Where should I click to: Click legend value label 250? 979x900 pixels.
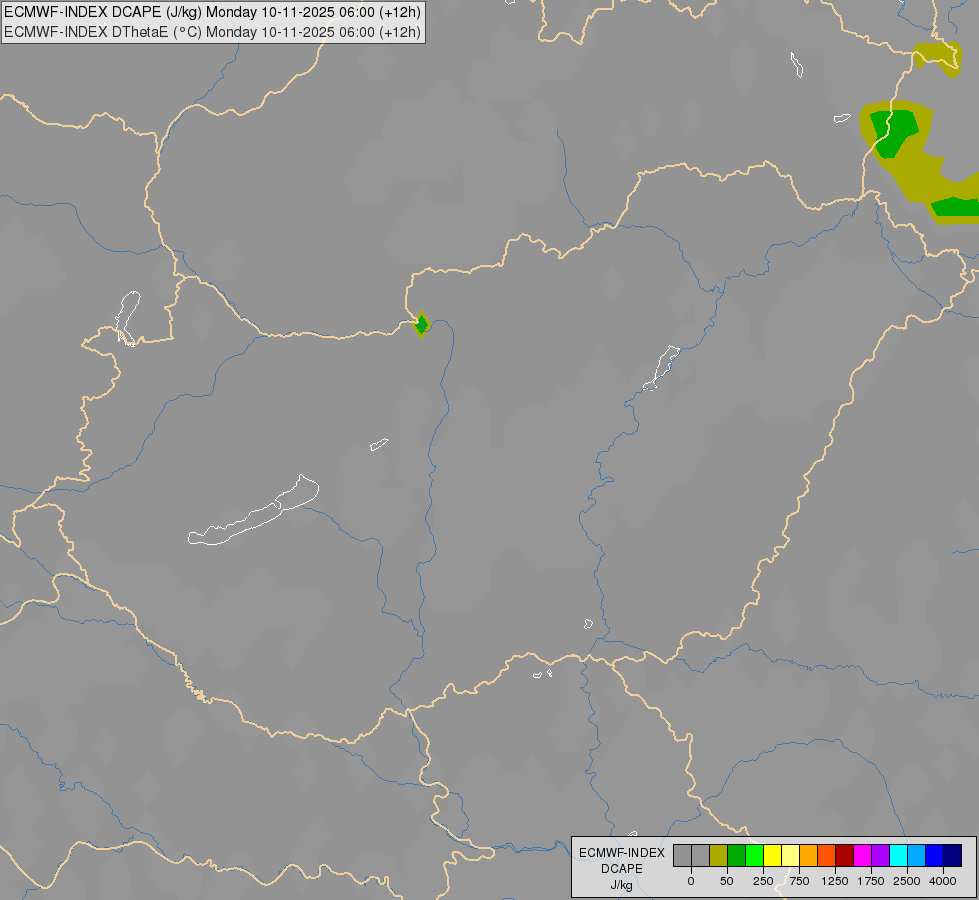click(x=763, y=881)
